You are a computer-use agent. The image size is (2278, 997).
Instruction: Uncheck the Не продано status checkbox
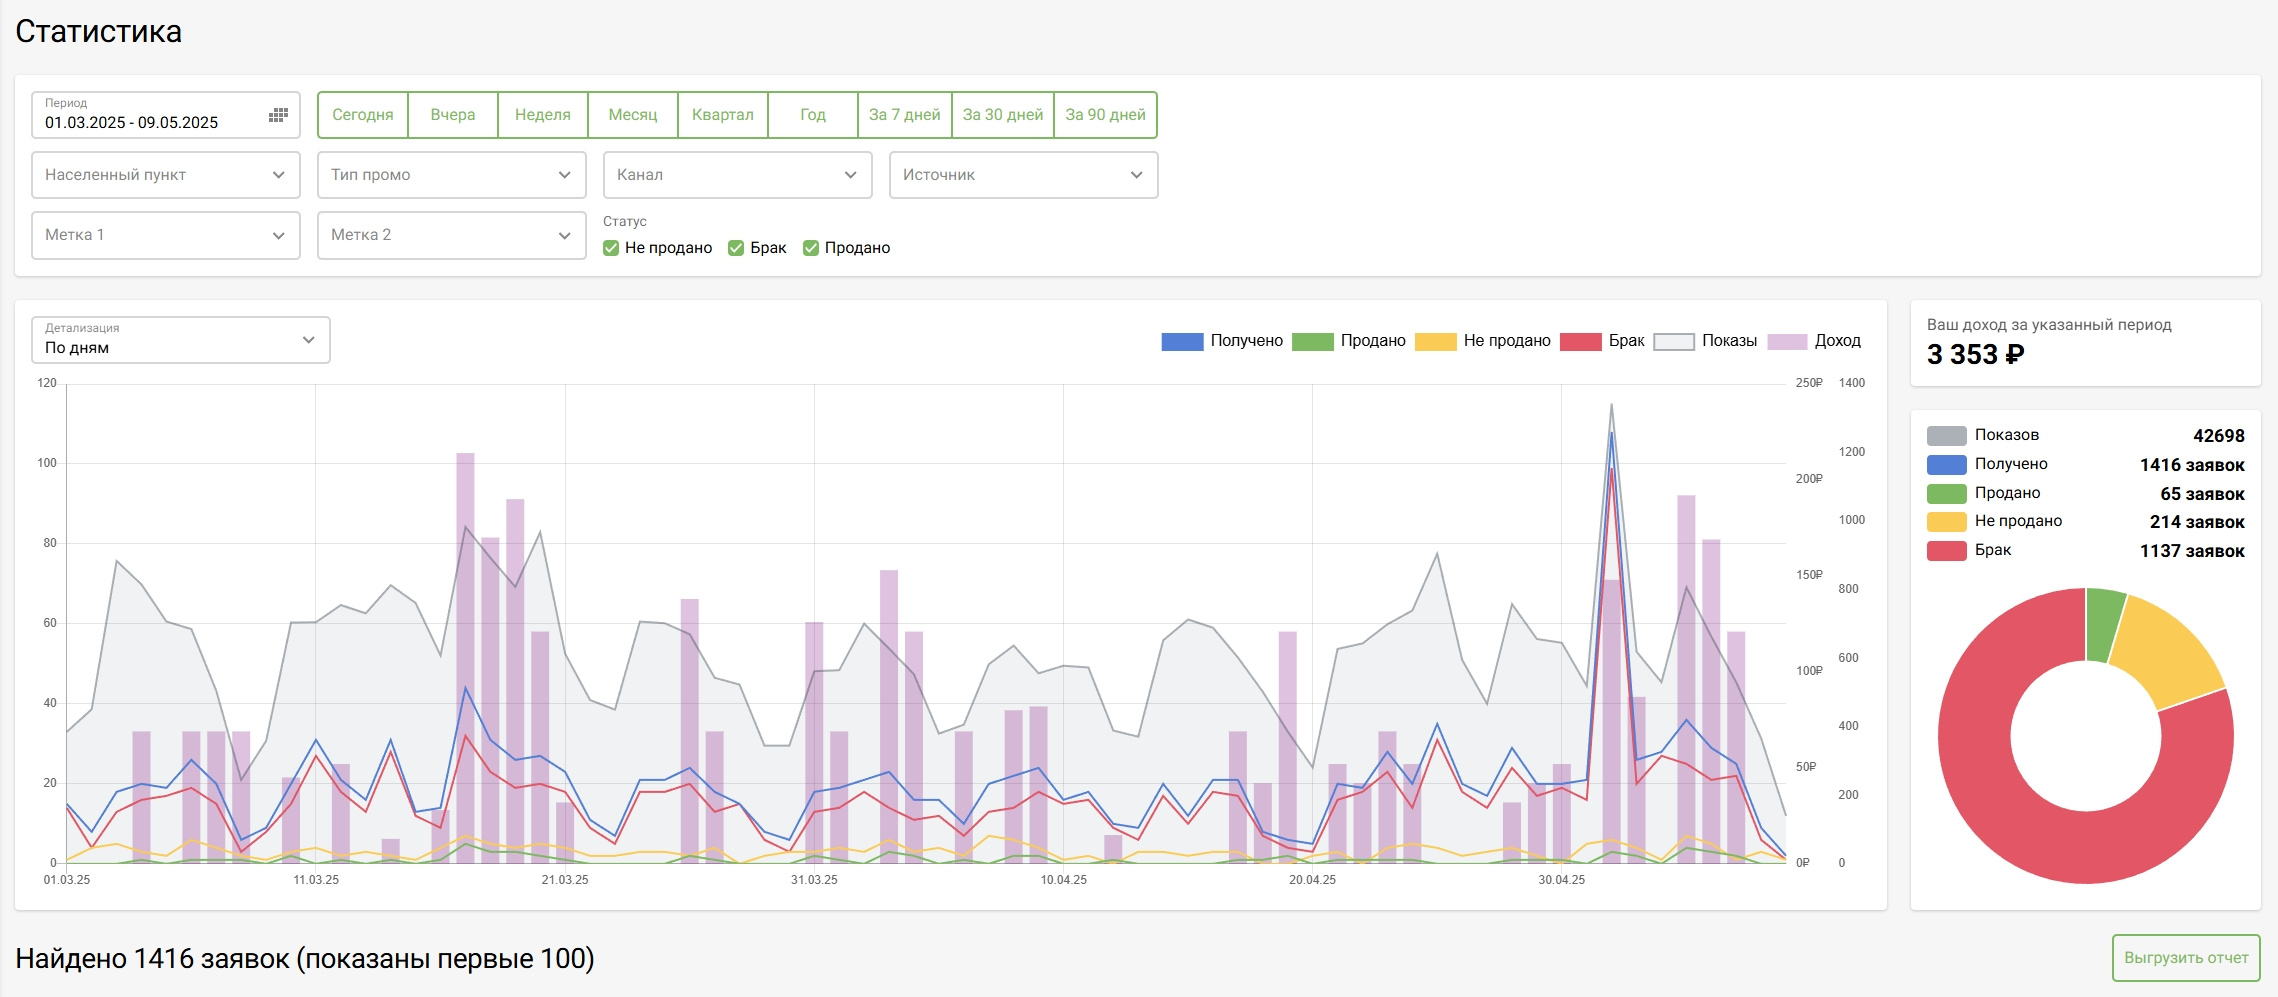coord(611,248)
